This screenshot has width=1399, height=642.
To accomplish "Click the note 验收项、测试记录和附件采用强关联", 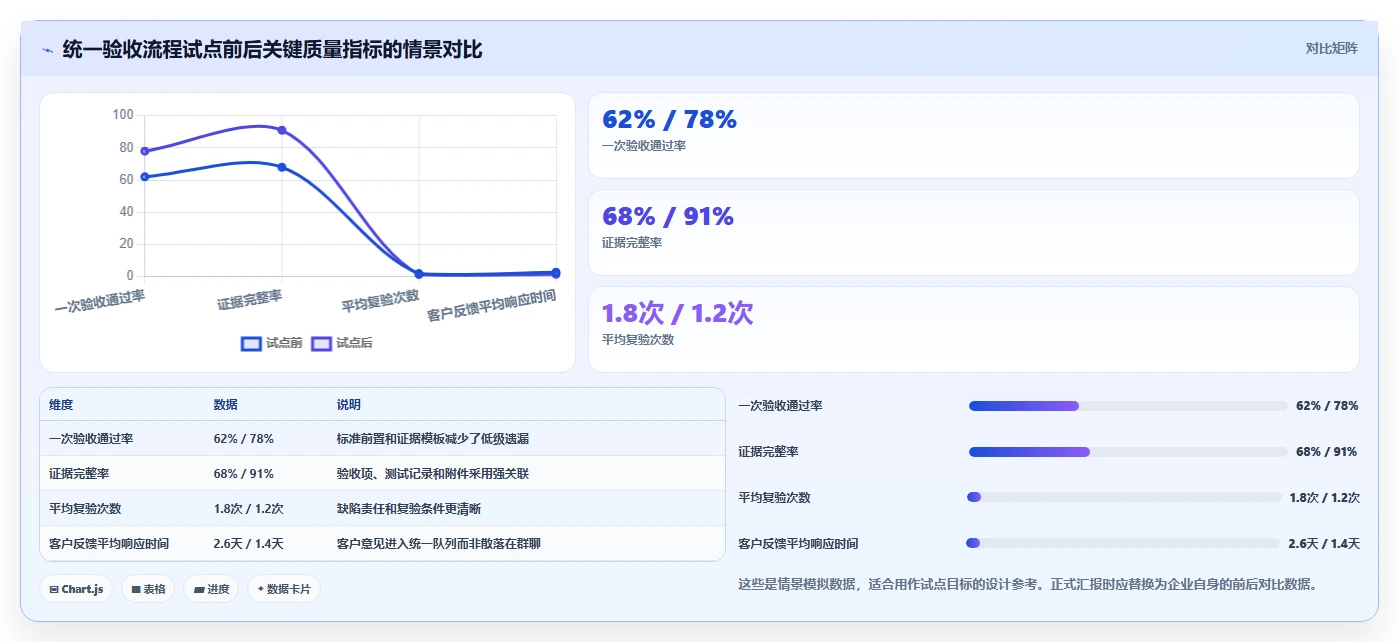I will pyautogui.click(x=433, y=473).
